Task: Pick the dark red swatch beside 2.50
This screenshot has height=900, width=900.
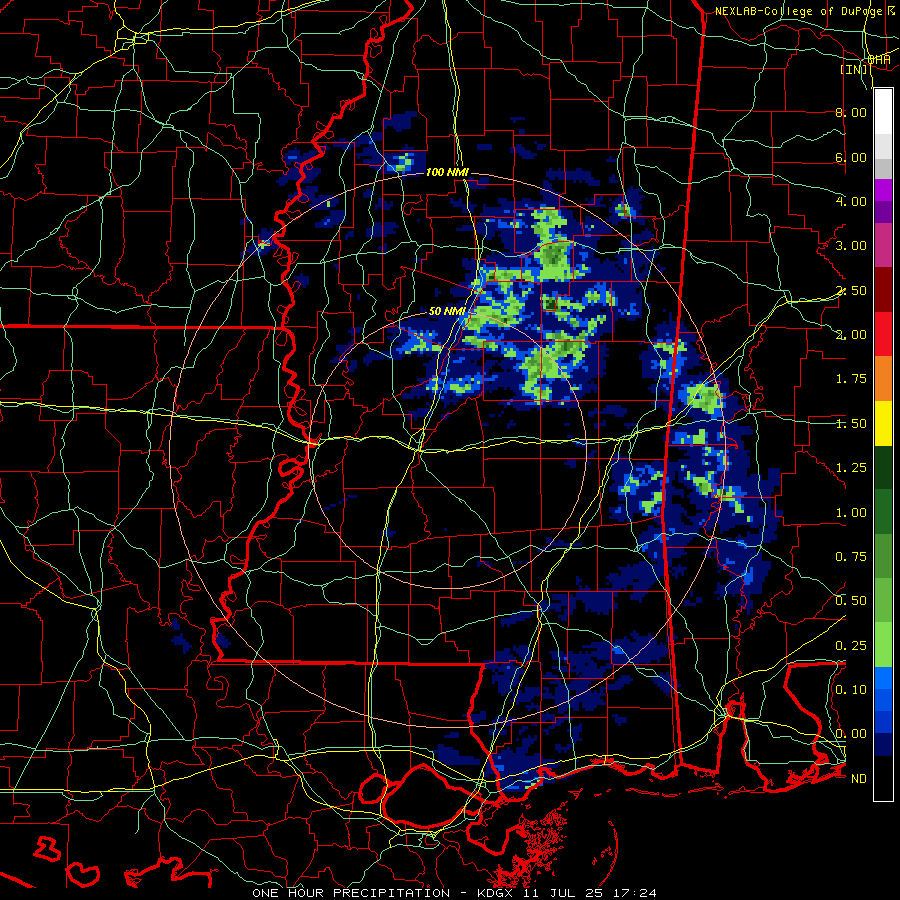Action: pyautogui.click(x=883, y=290)
